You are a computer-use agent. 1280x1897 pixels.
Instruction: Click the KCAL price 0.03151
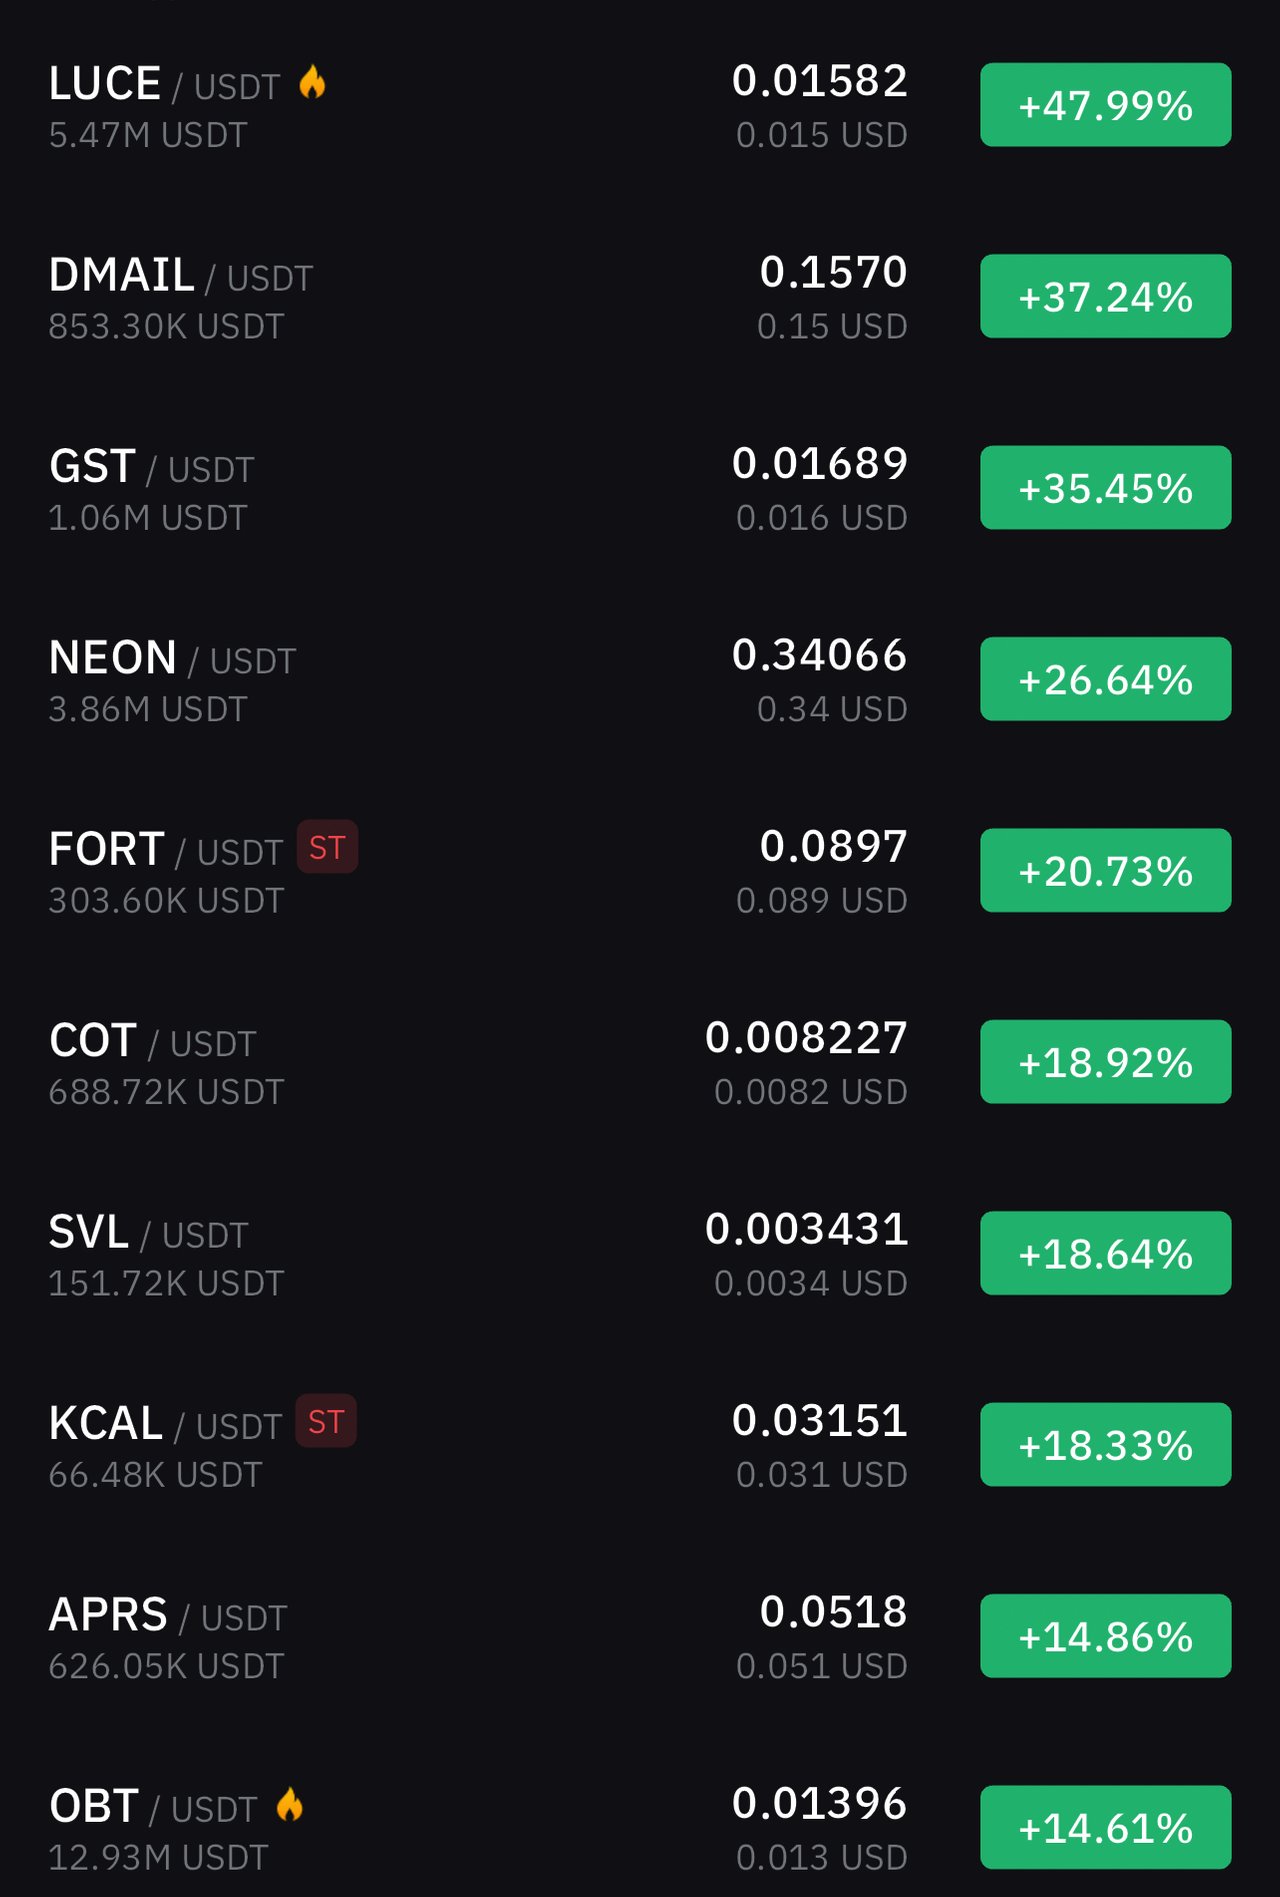819,1420
